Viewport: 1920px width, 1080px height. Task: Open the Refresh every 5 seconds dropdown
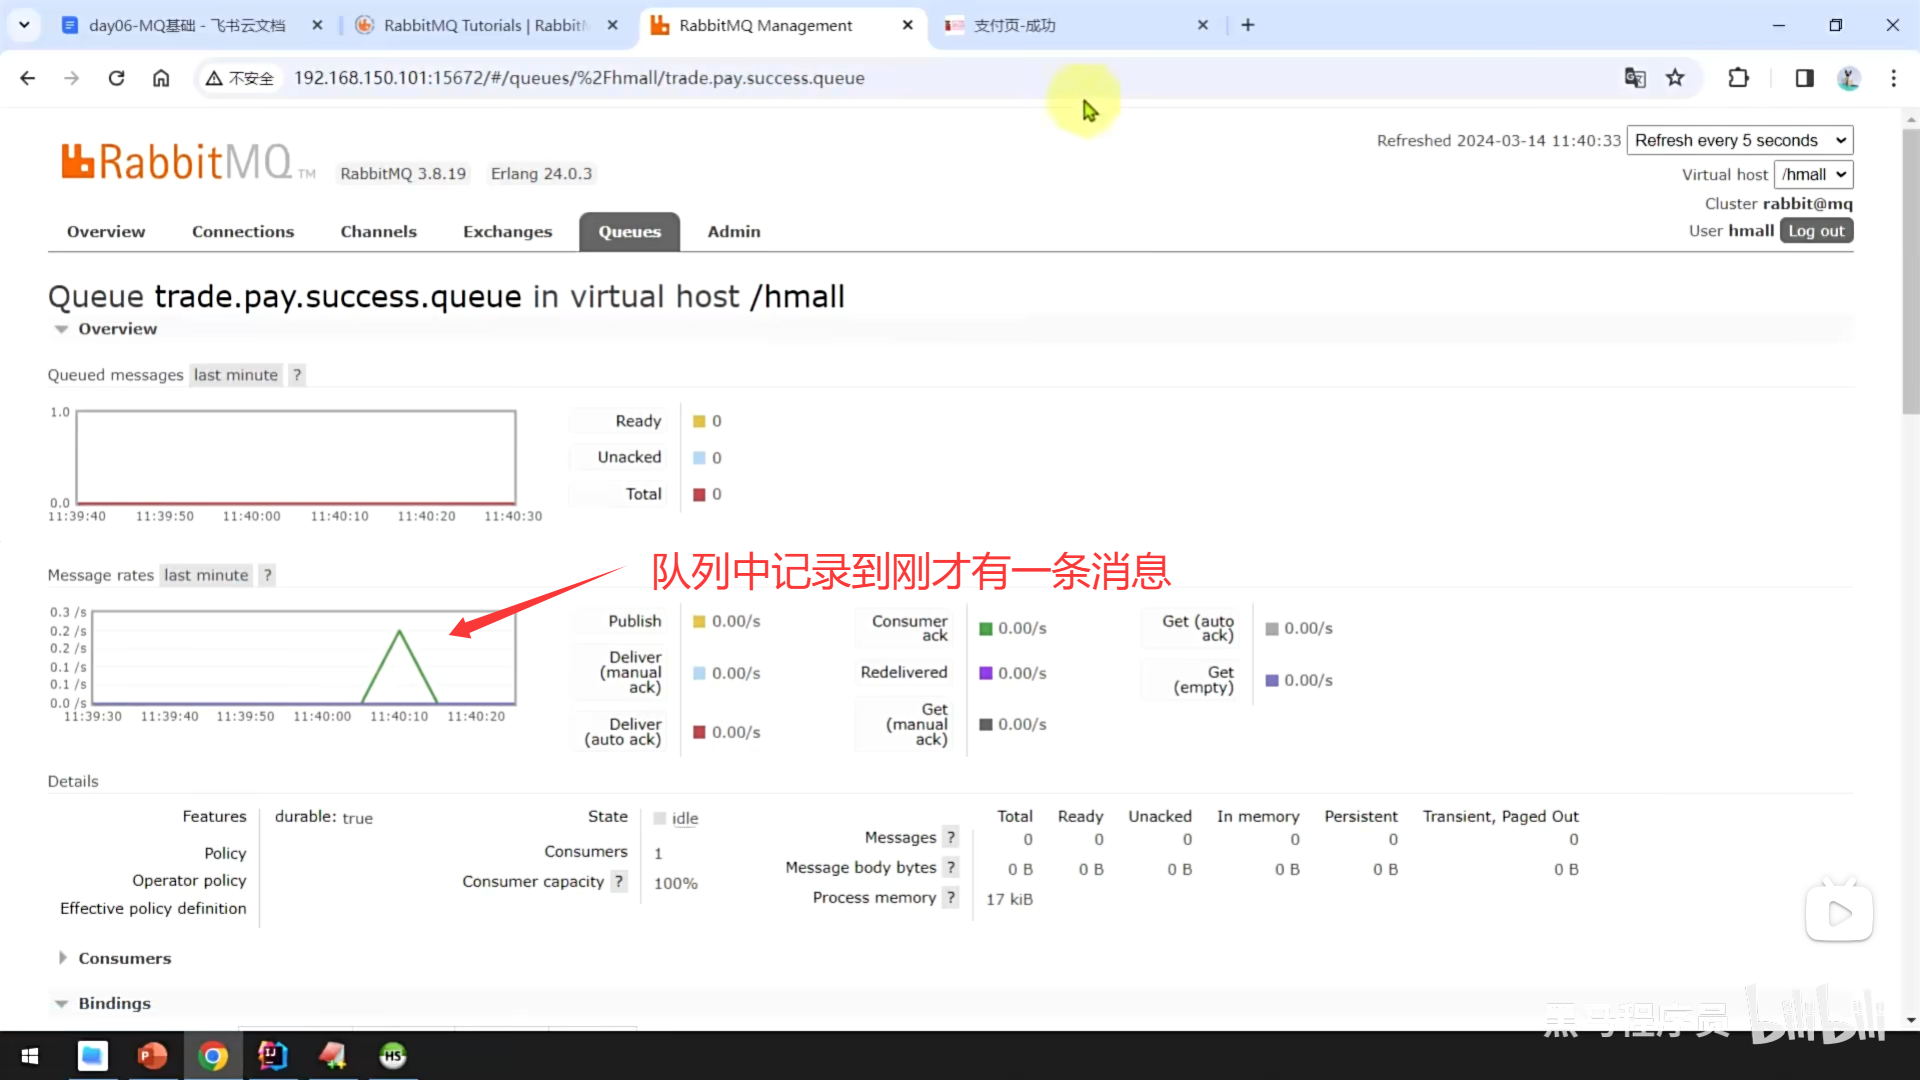[x=1739, y=140]
